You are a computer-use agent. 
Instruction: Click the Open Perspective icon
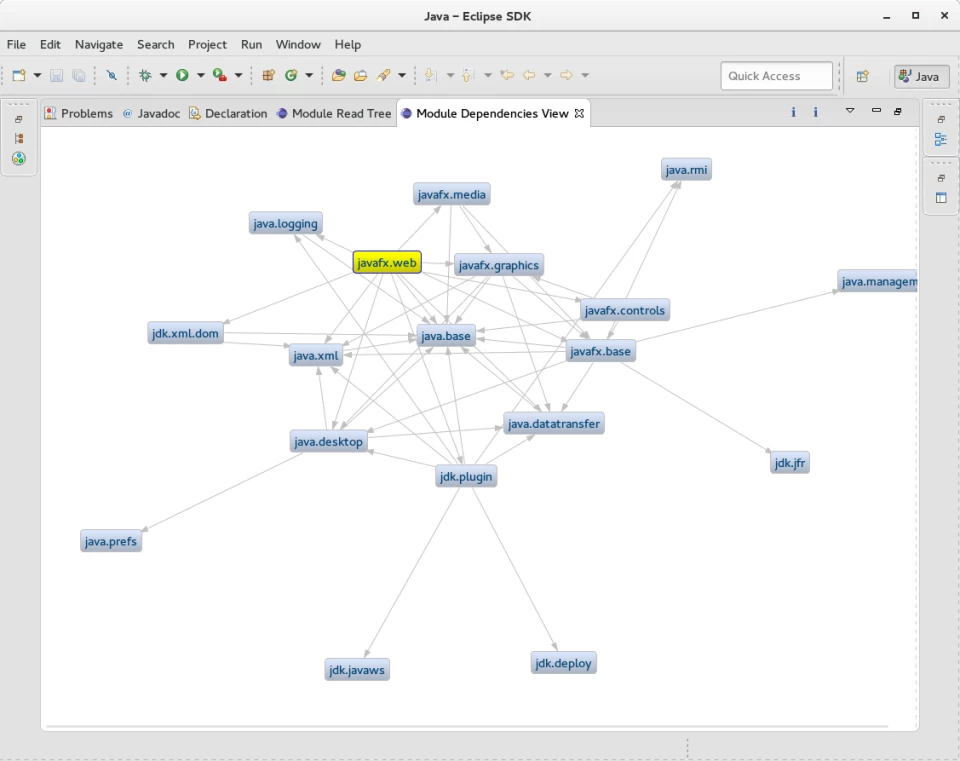click(x=863, y=77)
